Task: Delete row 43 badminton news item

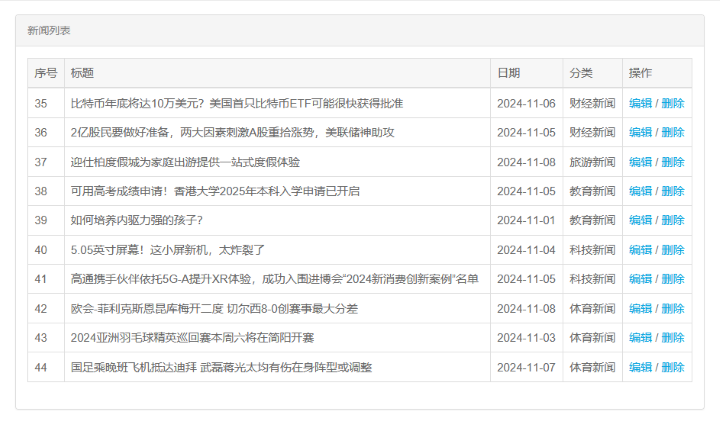Action: coord(673,338)
